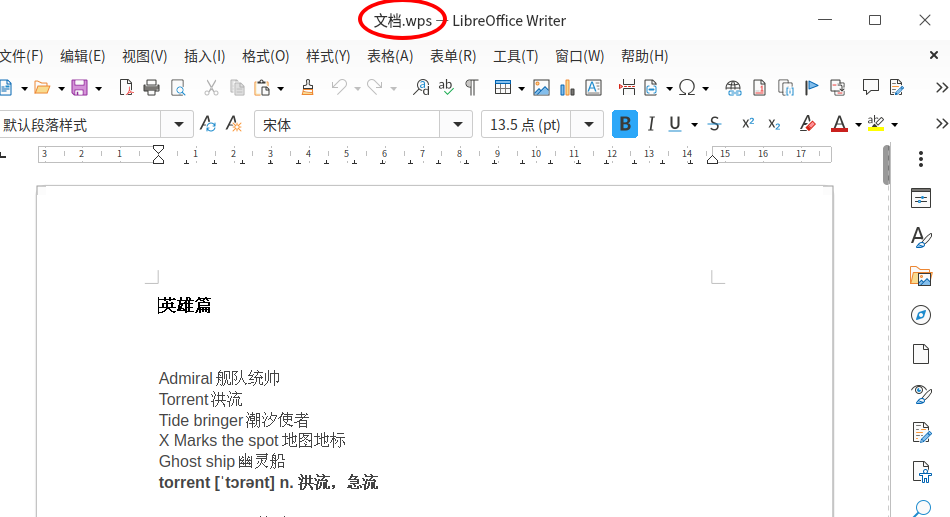Insert a field
This screenshot has width=950, height=517.
tap(651, 88)
